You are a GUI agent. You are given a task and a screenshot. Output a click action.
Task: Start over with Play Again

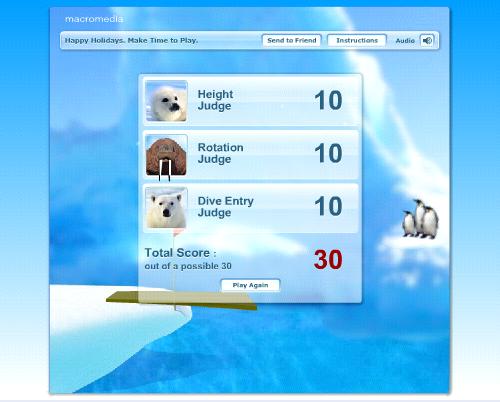point(250,285)
